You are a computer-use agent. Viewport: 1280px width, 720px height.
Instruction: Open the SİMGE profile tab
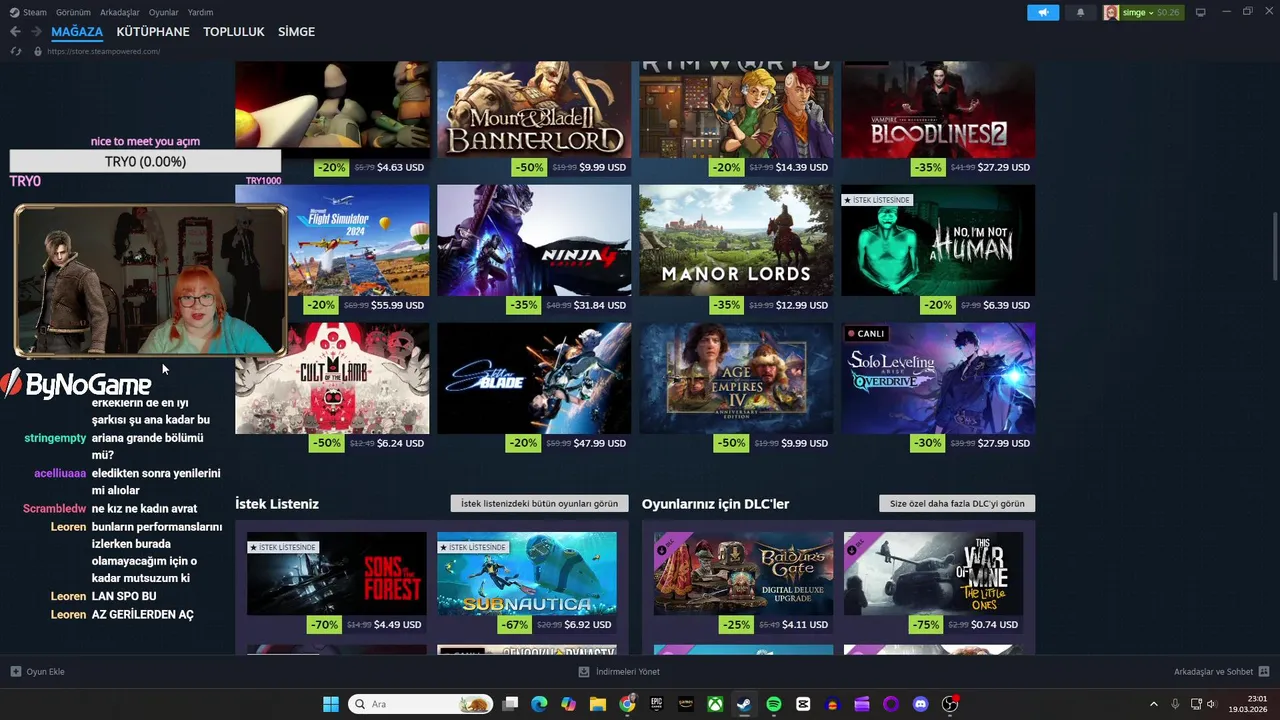(296, 31)
